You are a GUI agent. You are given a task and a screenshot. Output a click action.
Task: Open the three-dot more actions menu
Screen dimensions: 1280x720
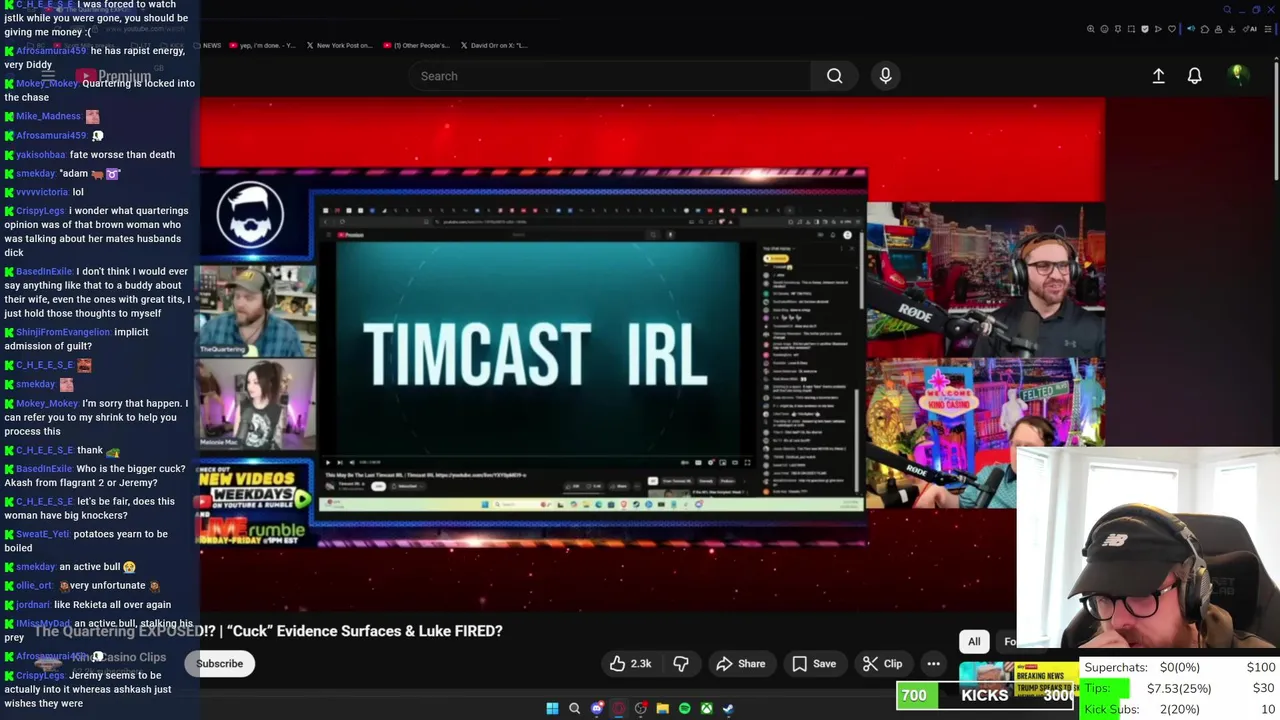933,664
